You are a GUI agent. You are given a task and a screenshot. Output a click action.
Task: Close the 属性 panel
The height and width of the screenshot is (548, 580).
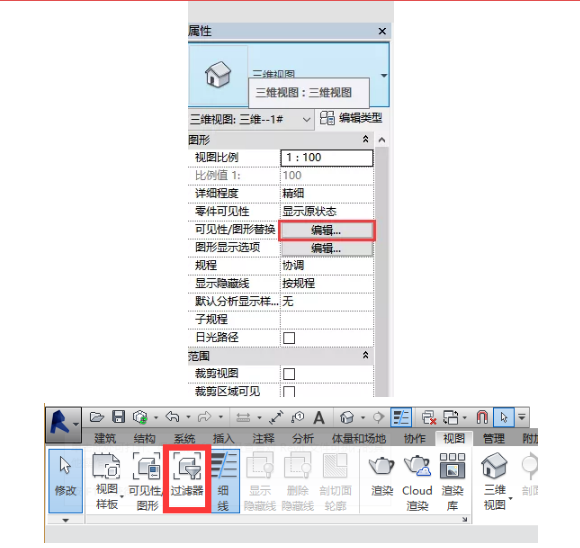point(382,31)
